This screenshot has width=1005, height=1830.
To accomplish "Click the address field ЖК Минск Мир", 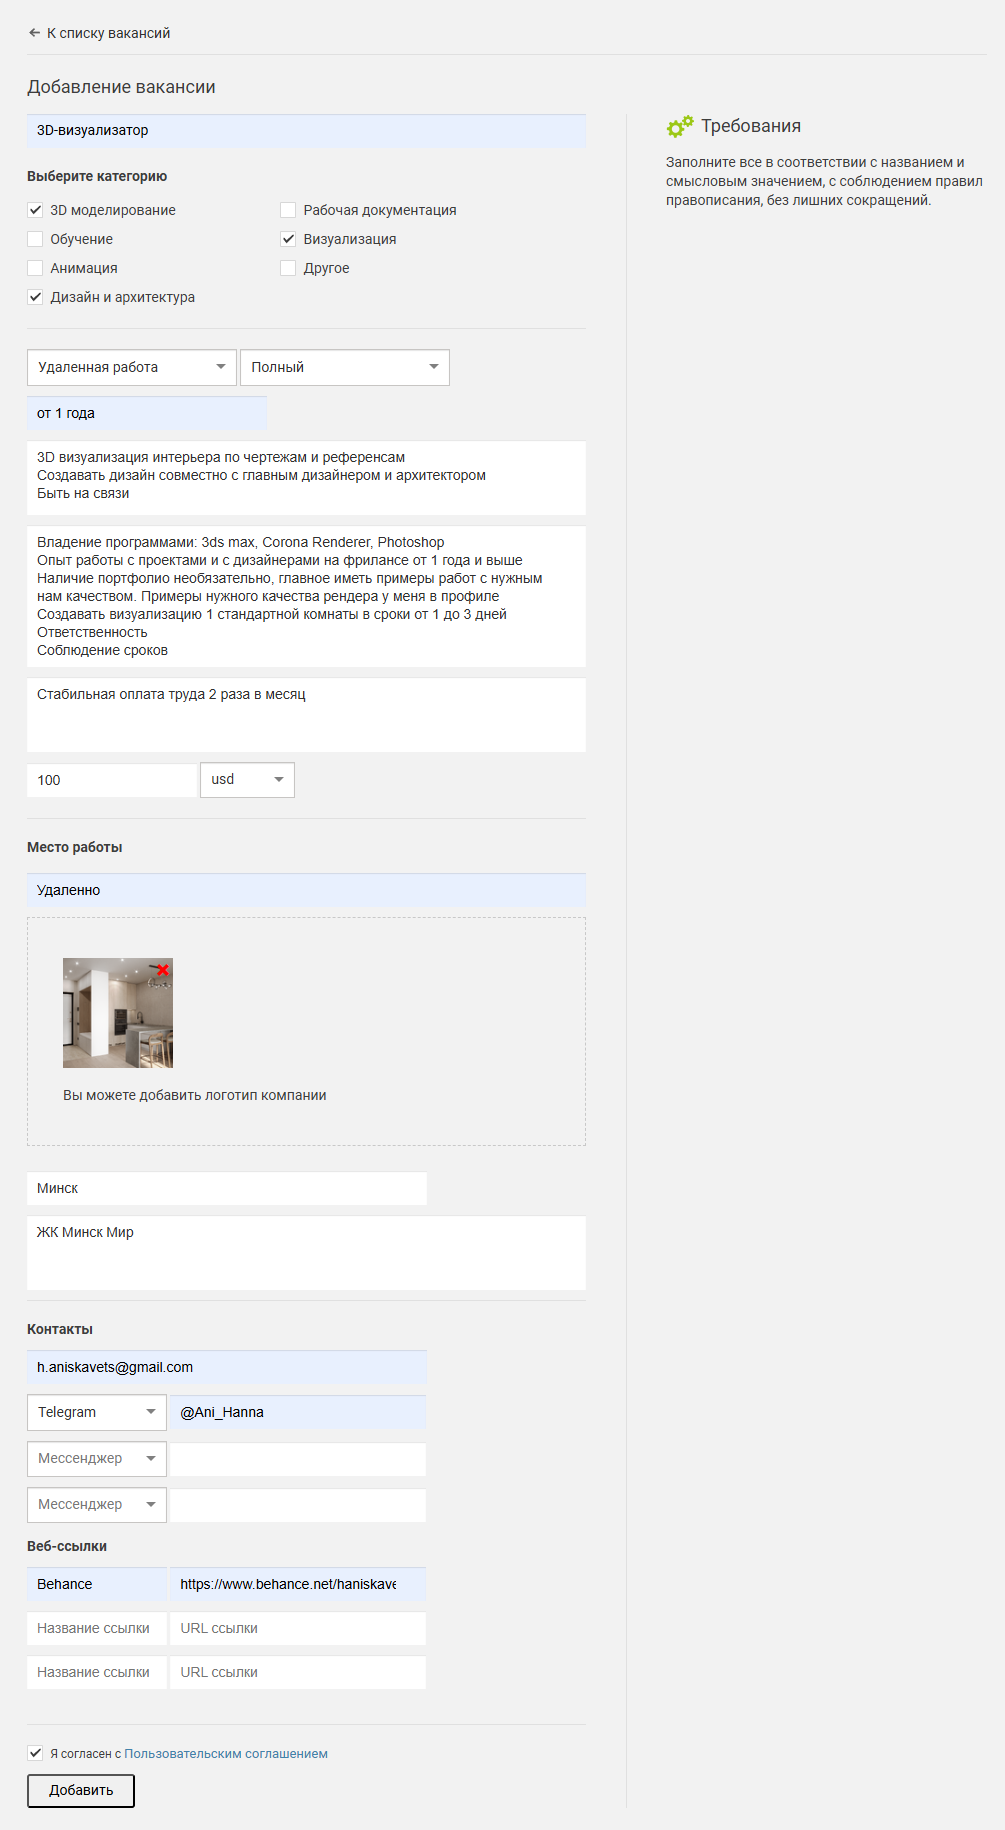I will pos(306,1253).
